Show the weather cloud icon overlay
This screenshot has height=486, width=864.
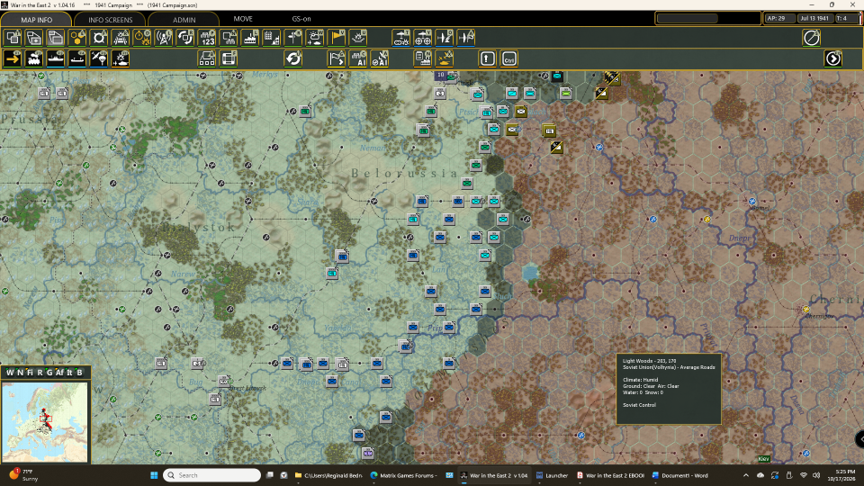click(315, 38)
